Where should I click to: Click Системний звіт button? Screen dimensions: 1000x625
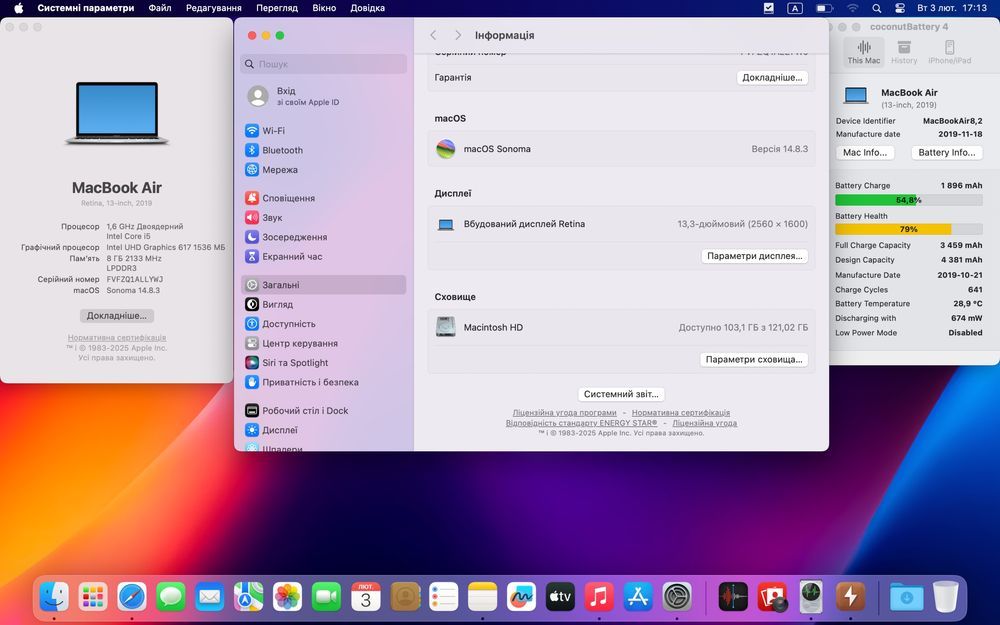(621, 394)
